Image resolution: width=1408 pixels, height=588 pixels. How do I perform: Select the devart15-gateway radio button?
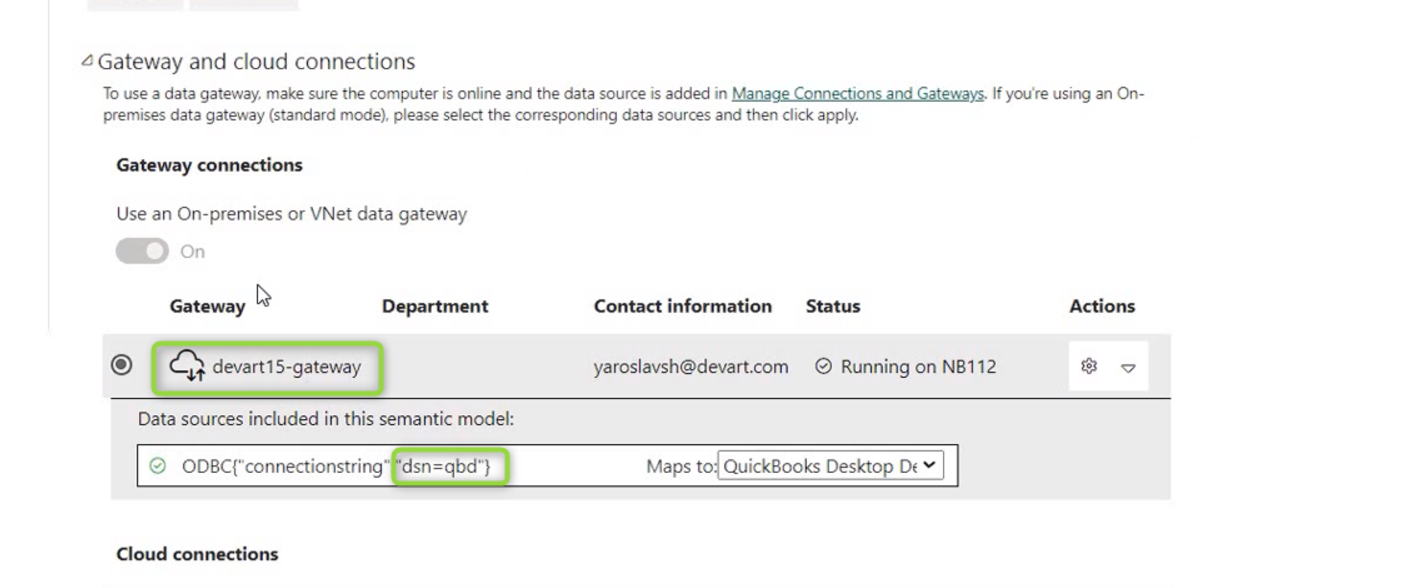[x=121, y=365]
